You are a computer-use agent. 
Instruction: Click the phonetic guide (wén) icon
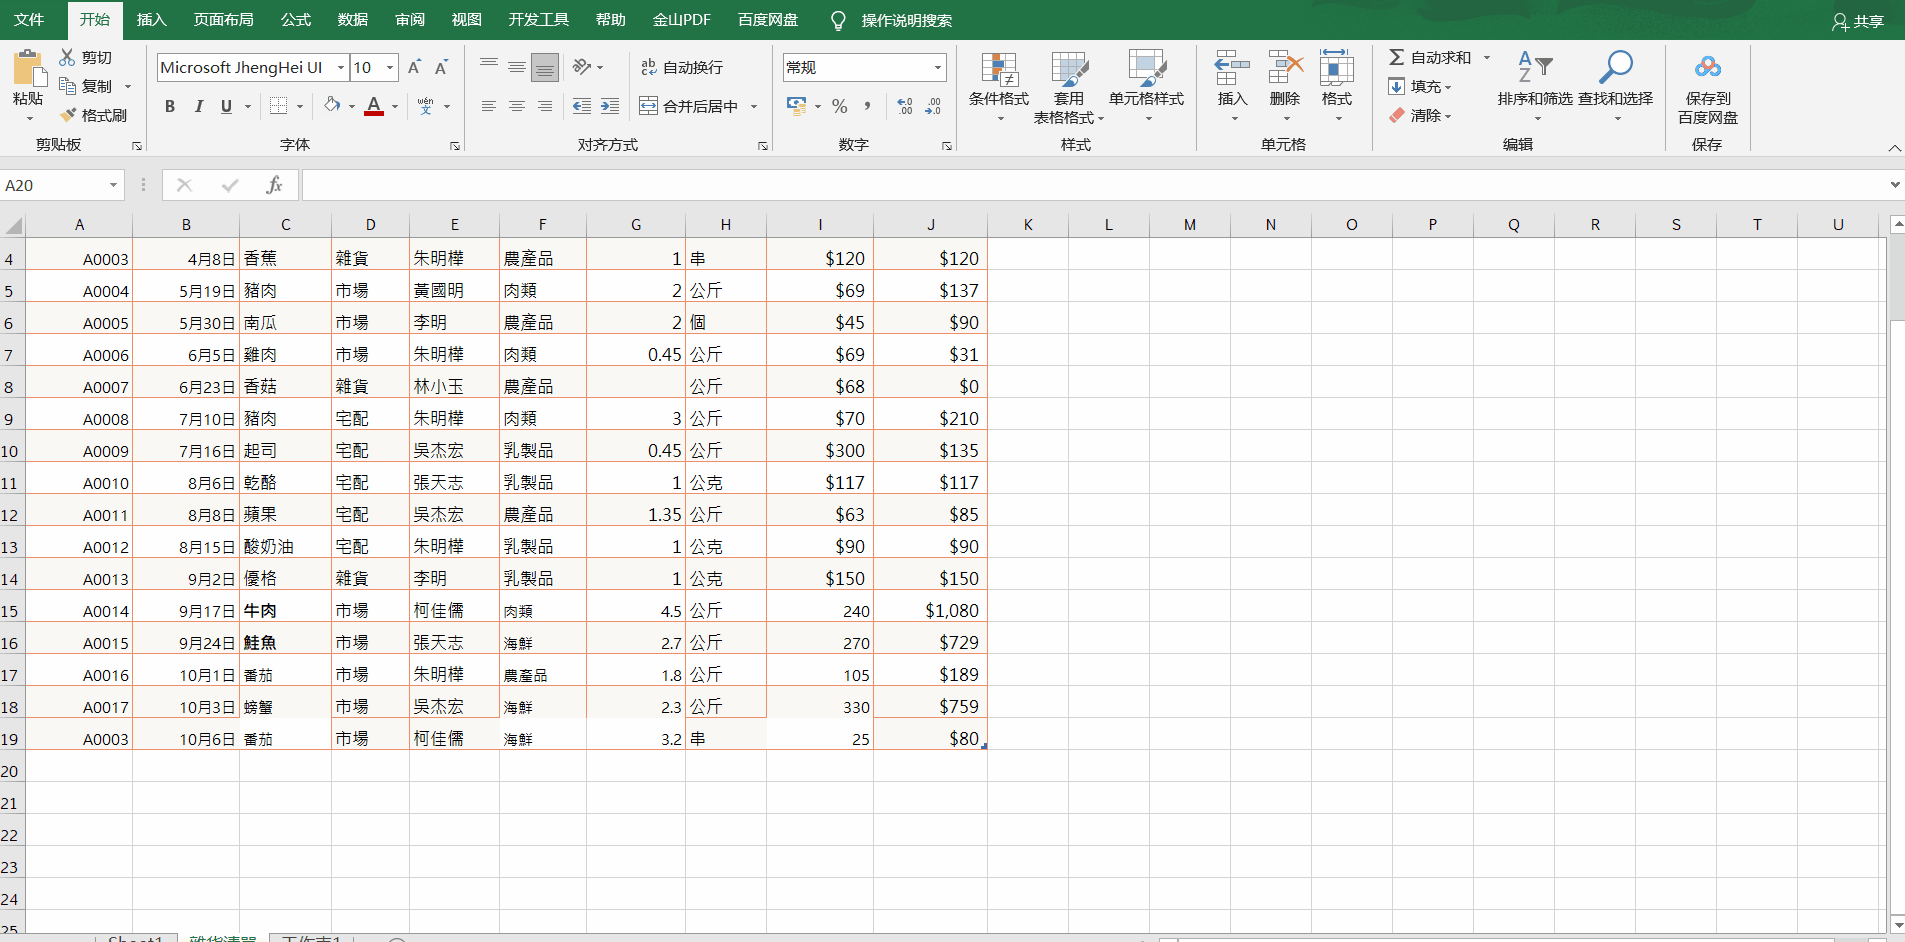coord(426,106)
